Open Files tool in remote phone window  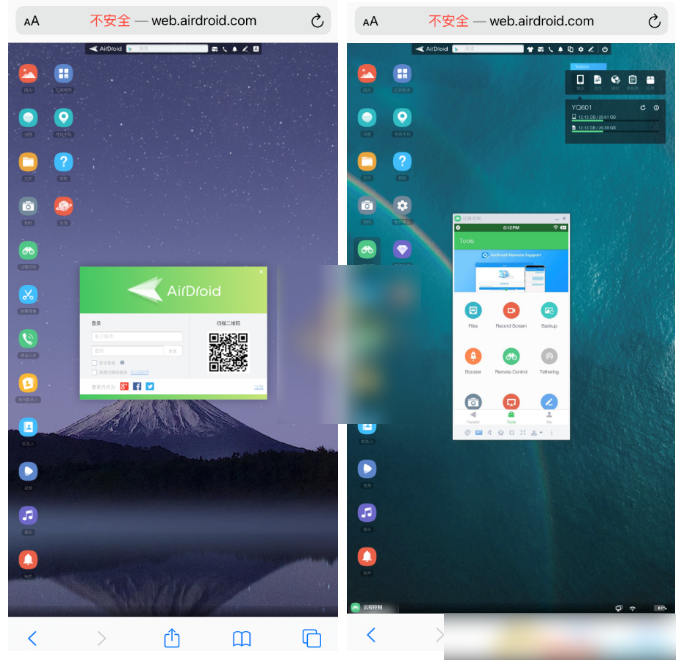pyautogui.click(x=473, y=310)
